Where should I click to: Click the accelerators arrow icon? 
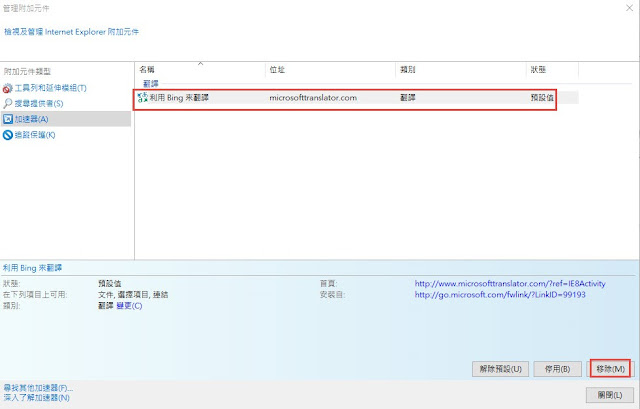point(8,119)
